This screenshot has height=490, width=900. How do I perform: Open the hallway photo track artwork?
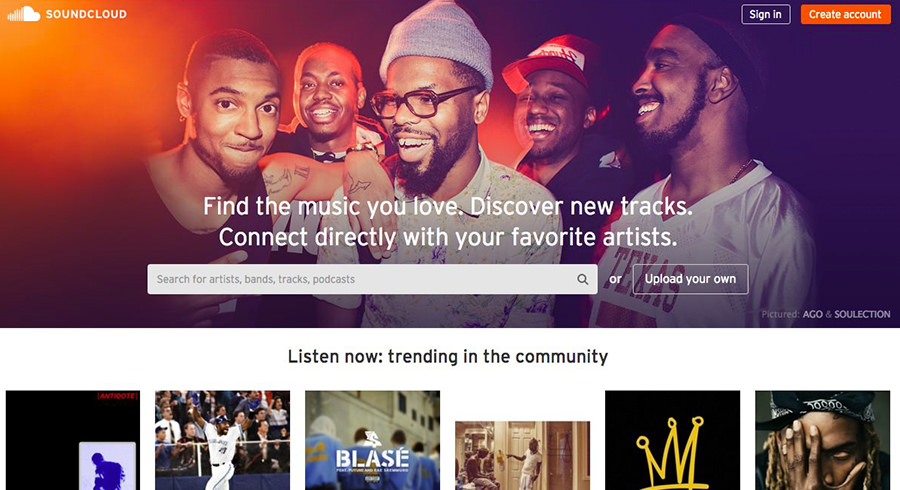coord(522,456)
